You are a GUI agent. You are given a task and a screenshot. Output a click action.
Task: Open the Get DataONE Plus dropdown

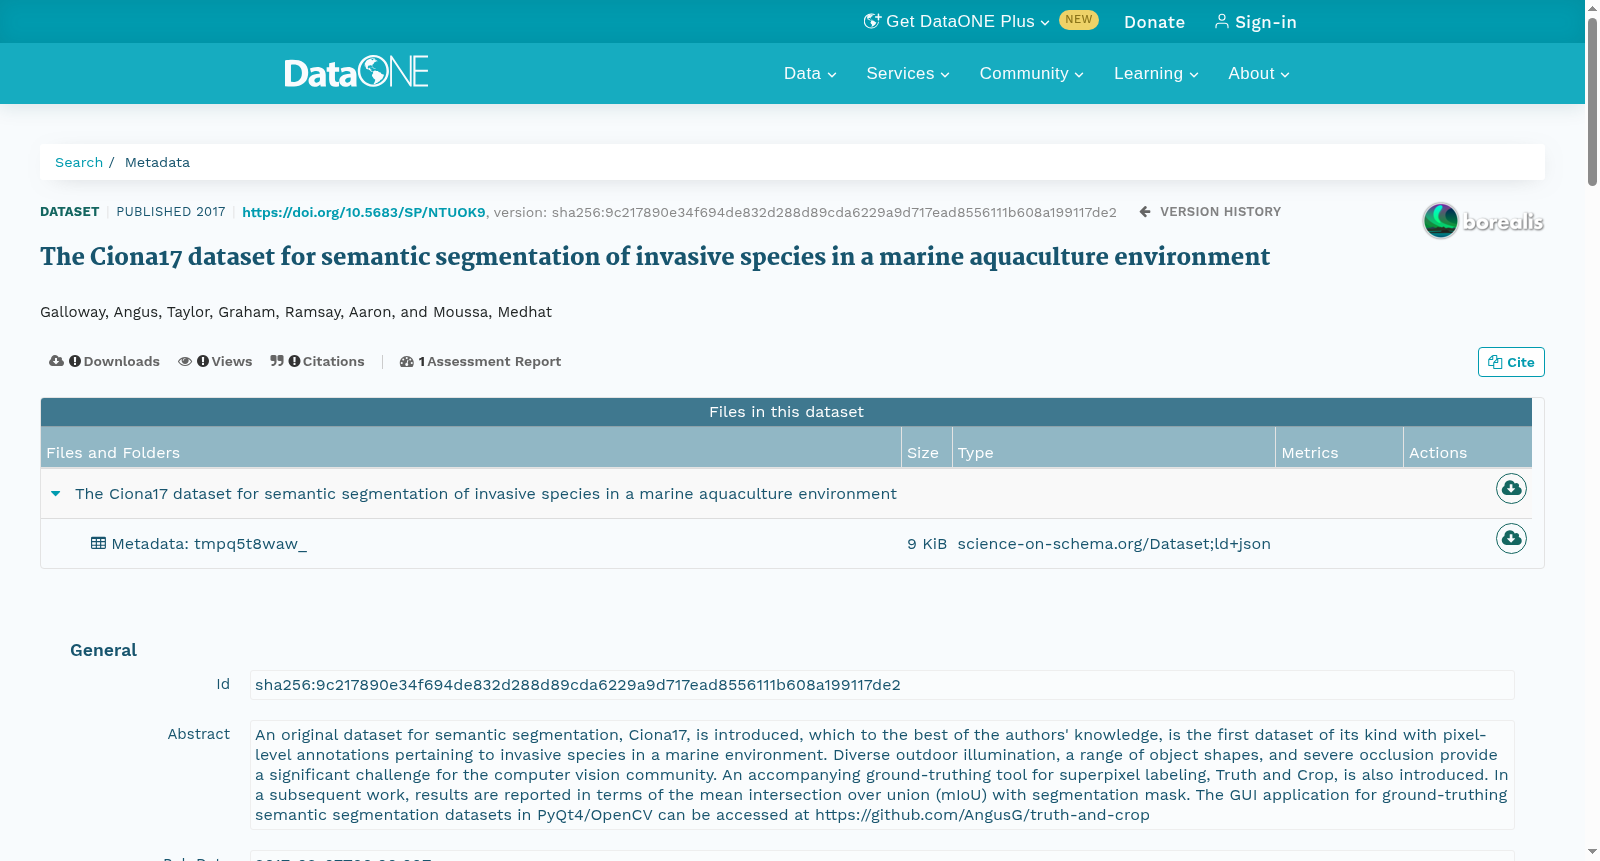point(957,21)
